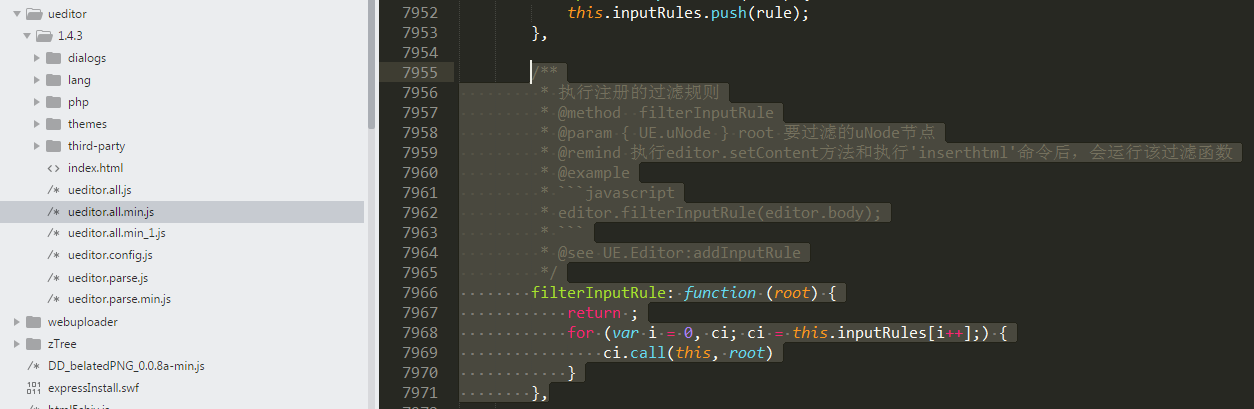Click the zTree folder icon
The height and width of the screenshot is (409, 1254).
click(34, 344)
